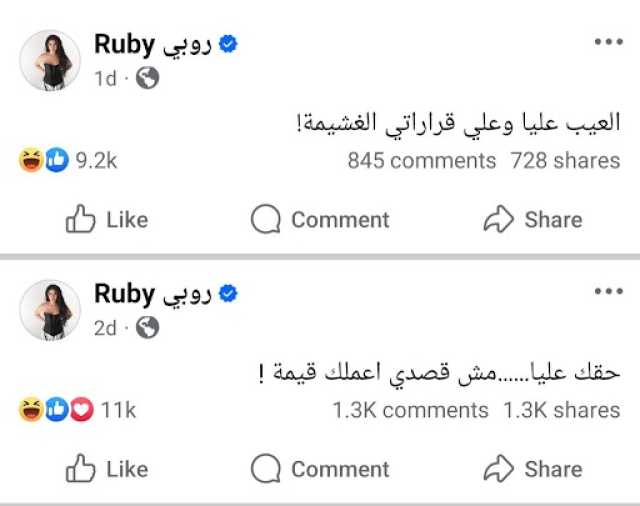The height and width of the screenshot is (506, 640).
Task: Open the three-dots menu on the second post
Action: [x=608, y=291]
